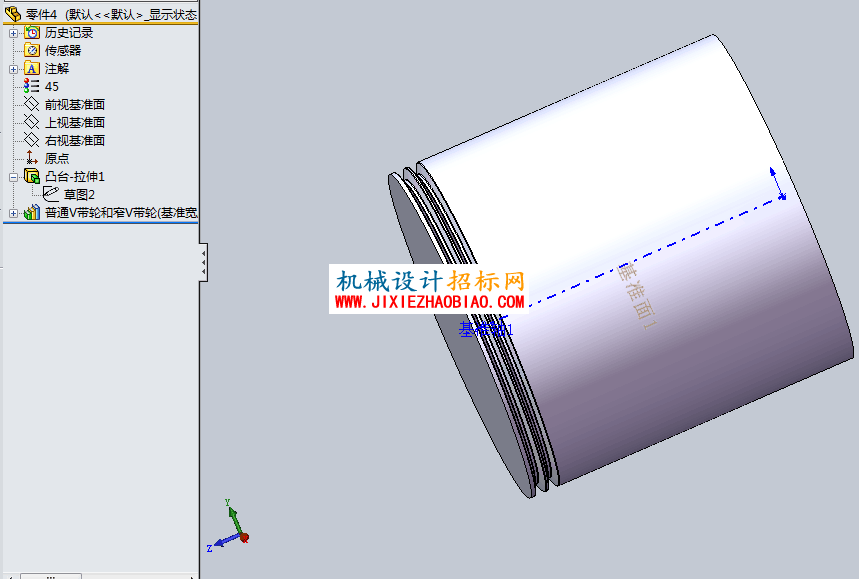The height and width of the screenshot is (579, 859).
Task: Click the 凸台-拉伸1 extrude feature icon
Action: [x=32, y=176]
